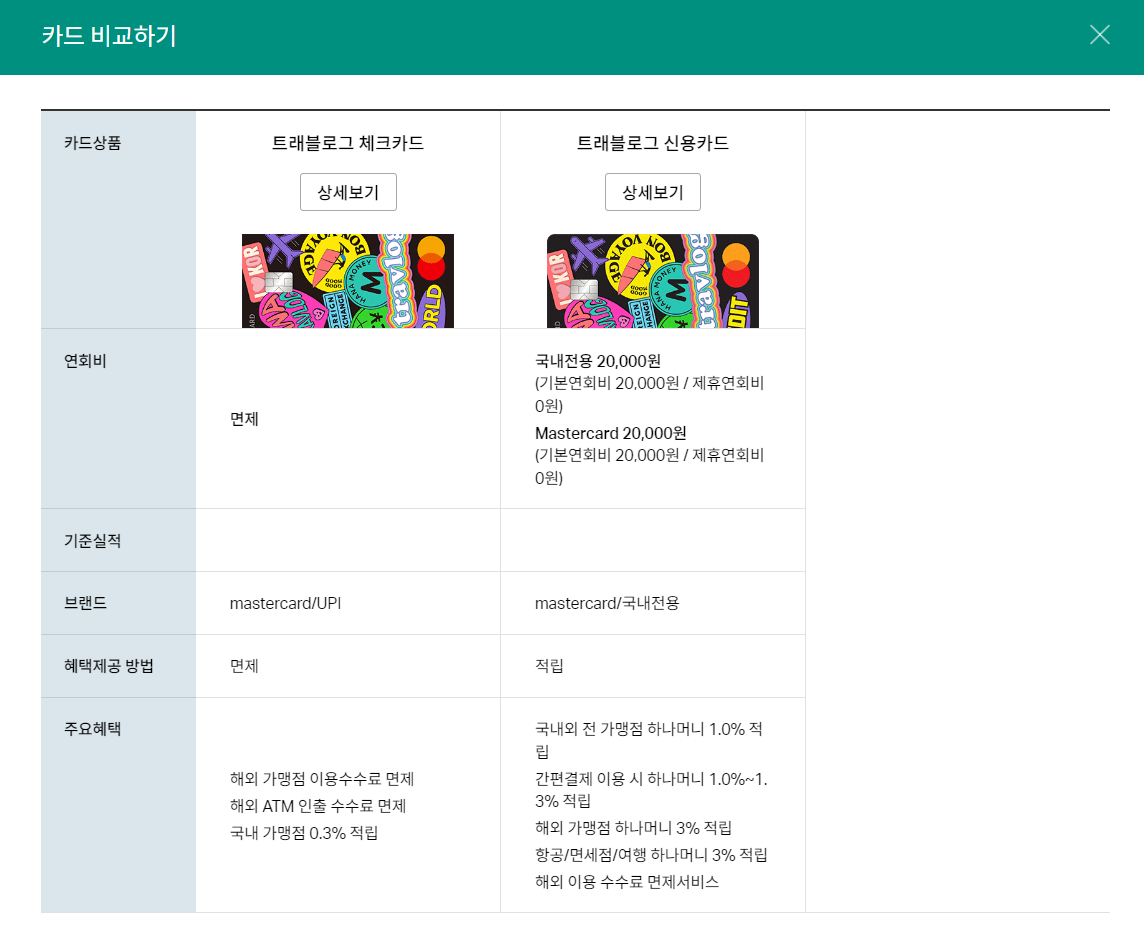Click 국내전용 20,000원 annual fee text
Image resolution: width=1144 pixels, height=936 pixels.
coord(598,361)
